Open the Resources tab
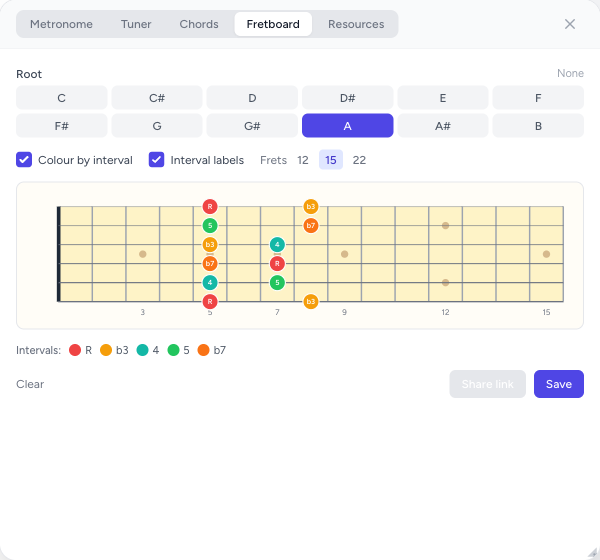 (356, 24)
